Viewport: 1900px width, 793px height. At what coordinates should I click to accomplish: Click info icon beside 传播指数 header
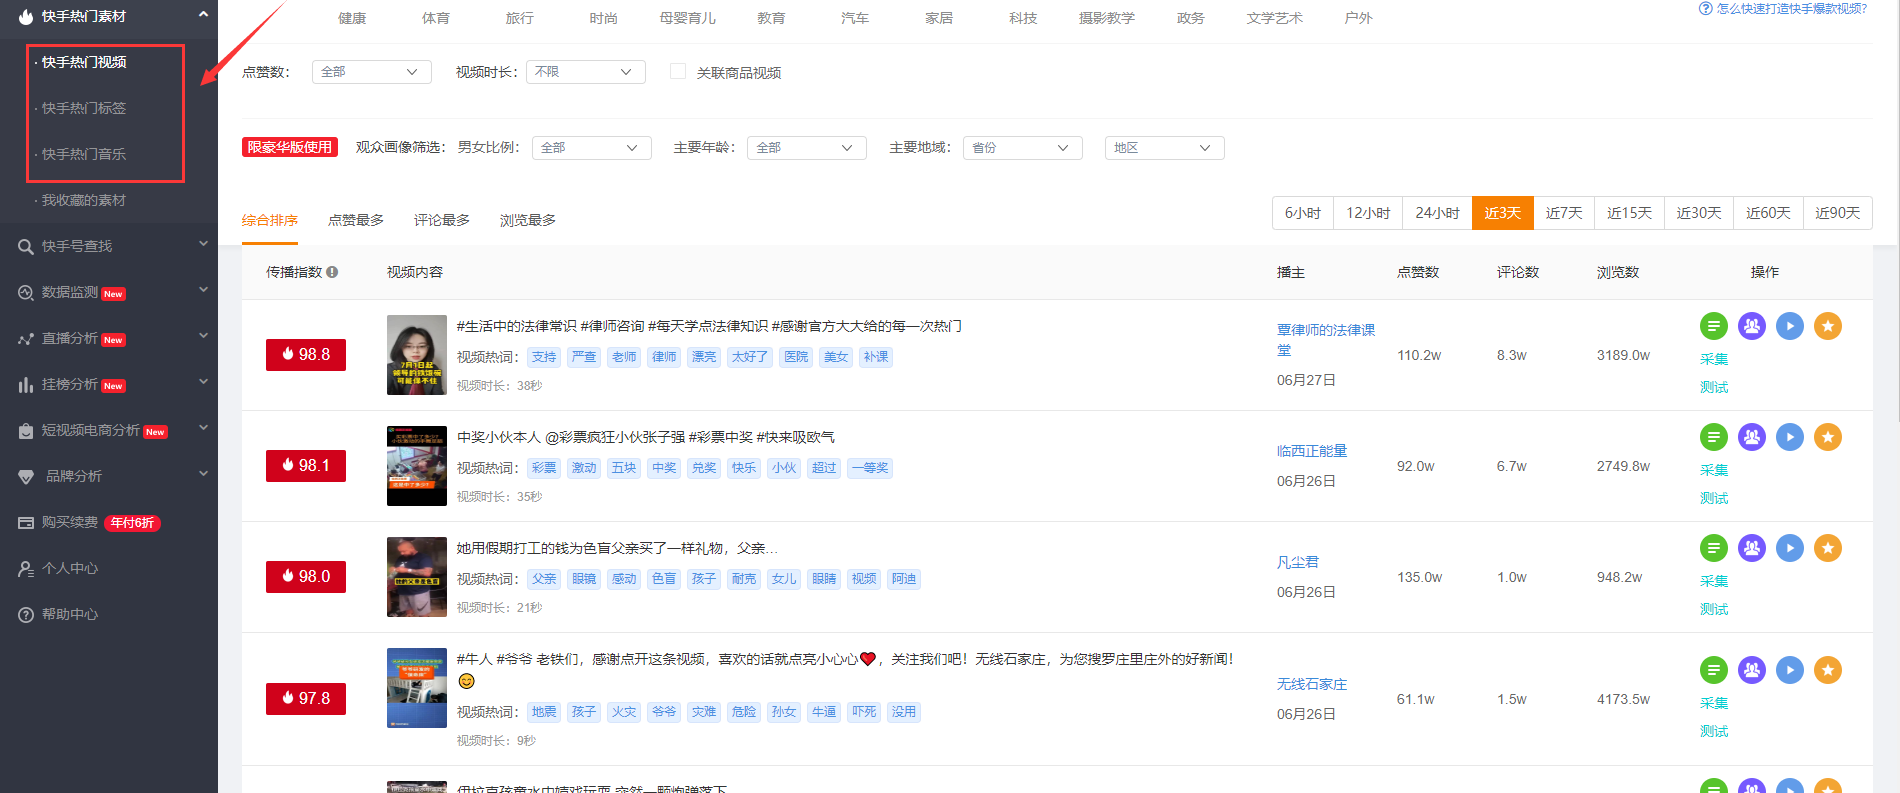[x=332, y=272]
